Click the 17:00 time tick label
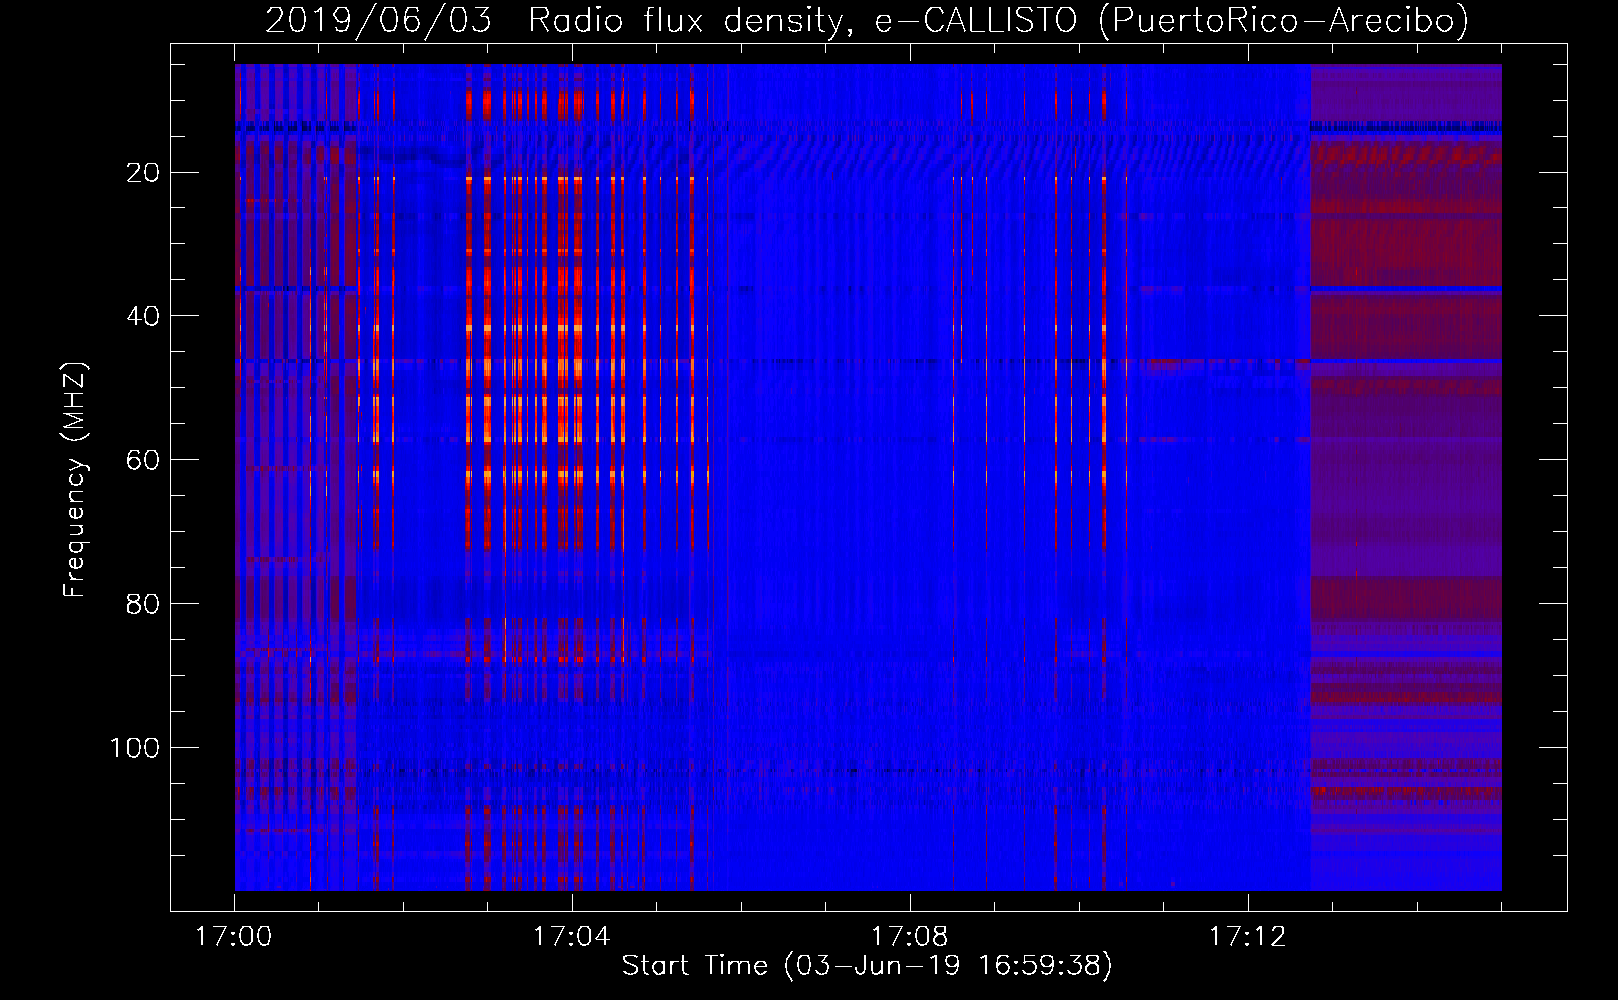The width and height of the screenshot is (1618, 1000). click(x=234, y=937)
